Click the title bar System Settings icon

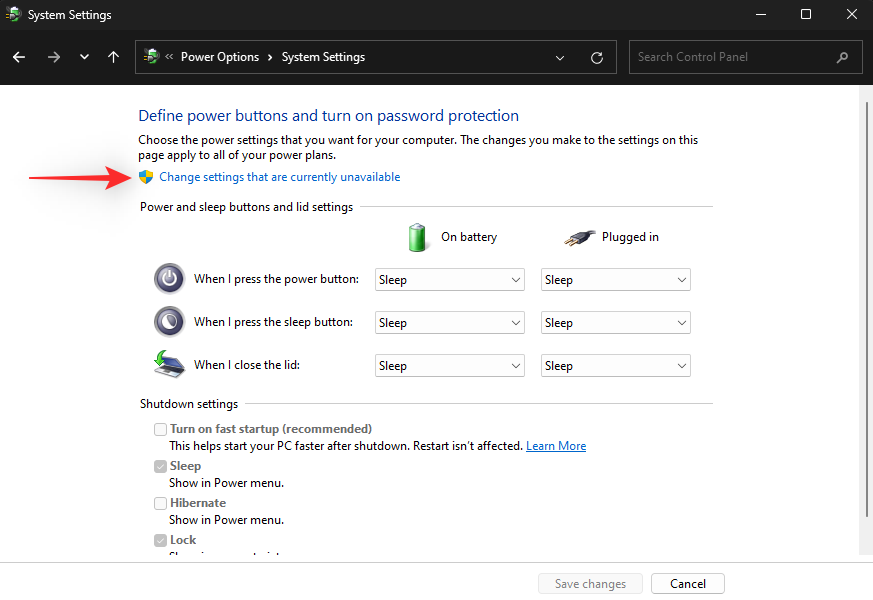coord(13,14)
